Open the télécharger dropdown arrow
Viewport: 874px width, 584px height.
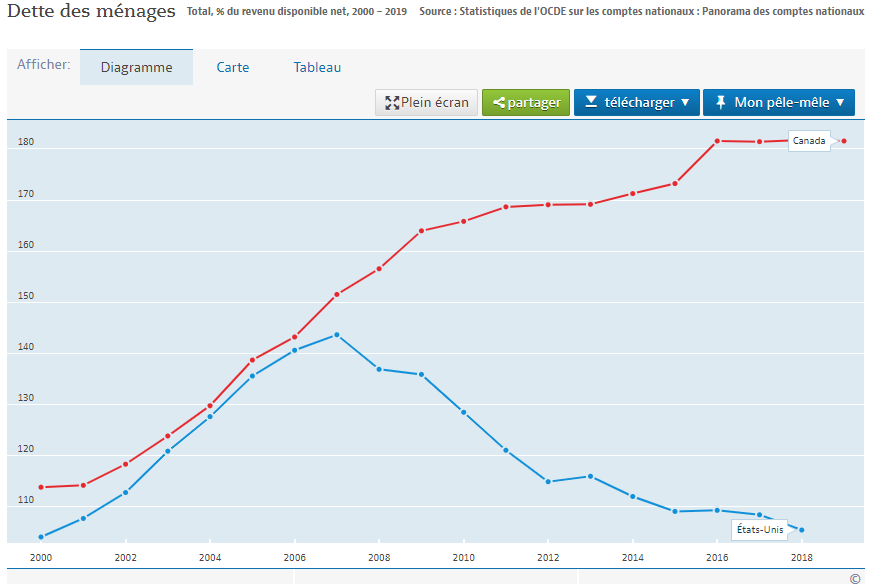point(685,102)
